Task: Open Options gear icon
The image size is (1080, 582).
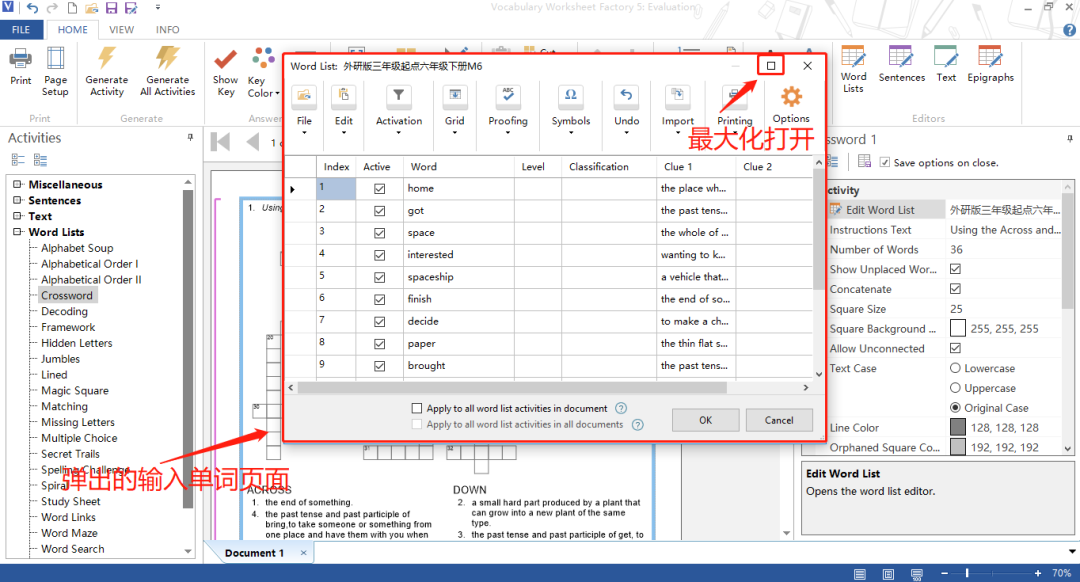Action: point(791,96)
